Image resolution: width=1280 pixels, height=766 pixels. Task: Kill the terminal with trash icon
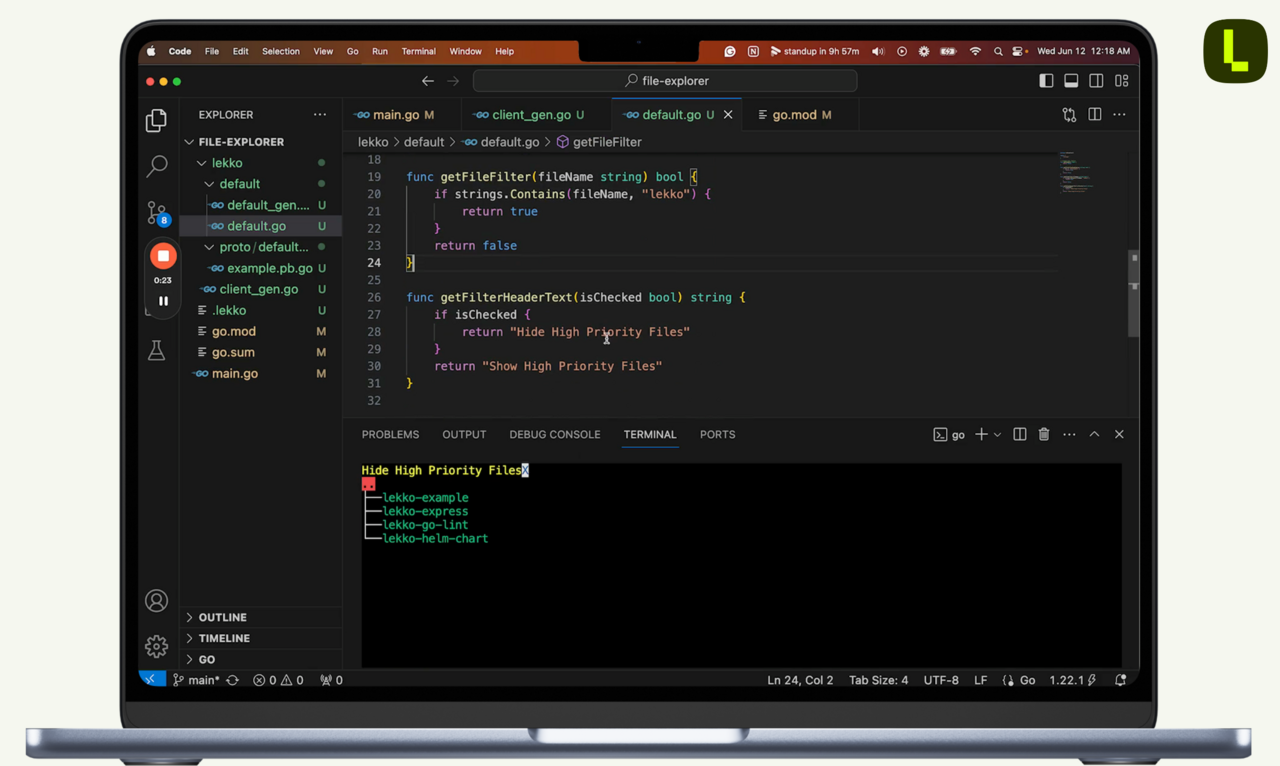[x=1044, y=434]
